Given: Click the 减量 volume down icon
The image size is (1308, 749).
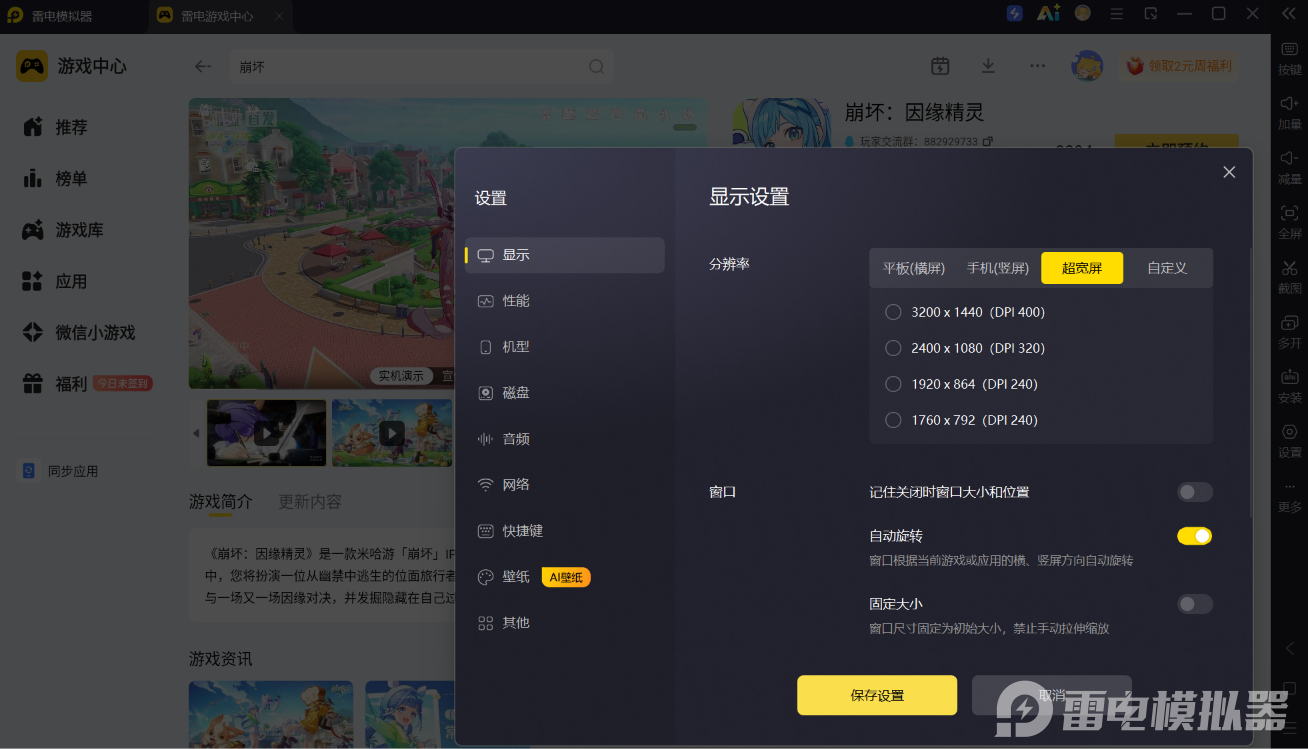Looking at the screenshot, I should click(x=1290, y=158).
